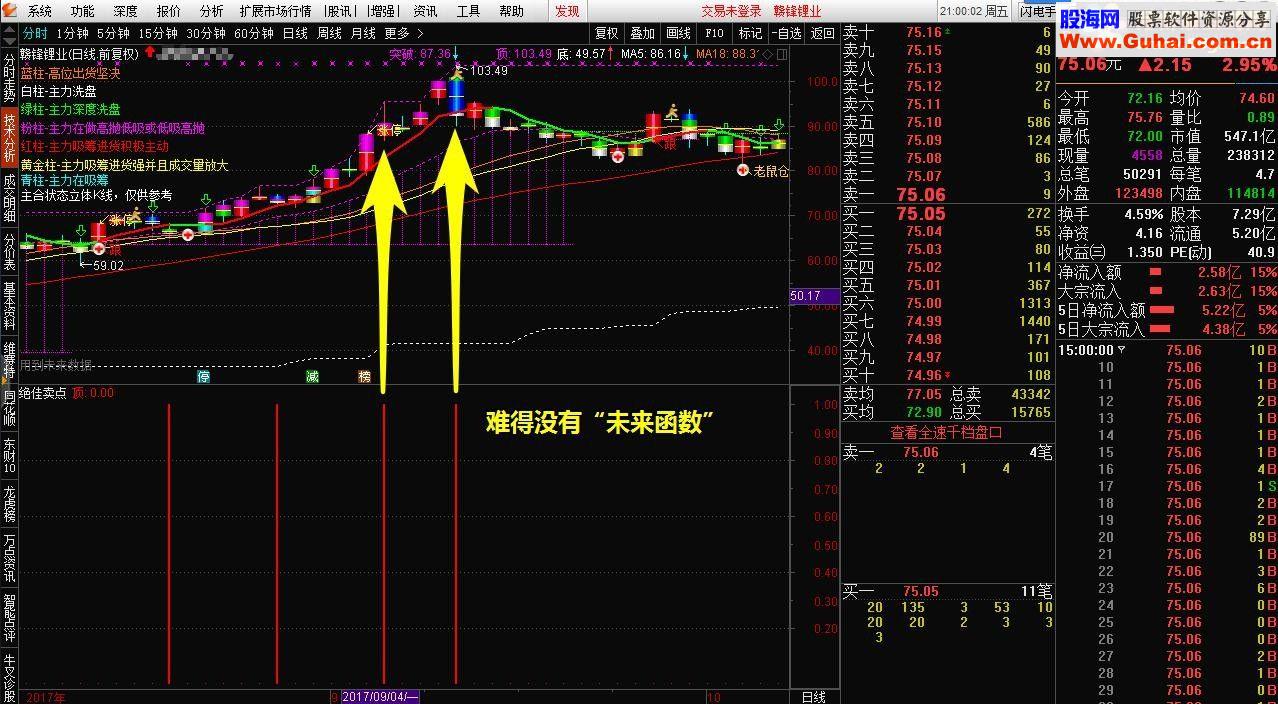Click the 赣锋锂业 stock name in title bar
Screen dimensions: 1278x704
(x=797, y=11)
